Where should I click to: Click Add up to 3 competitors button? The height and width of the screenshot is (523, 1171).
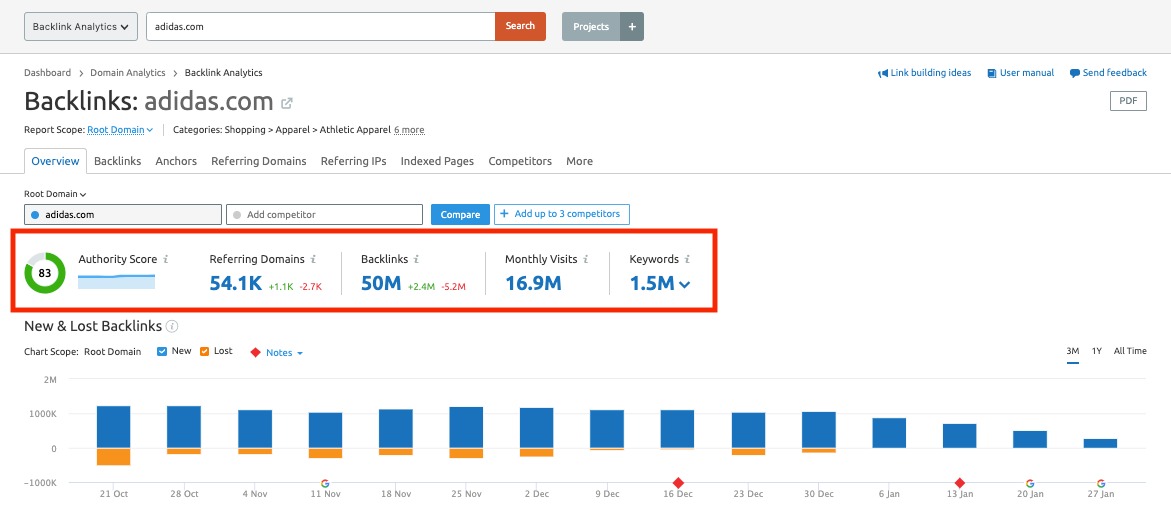(562, 214)
